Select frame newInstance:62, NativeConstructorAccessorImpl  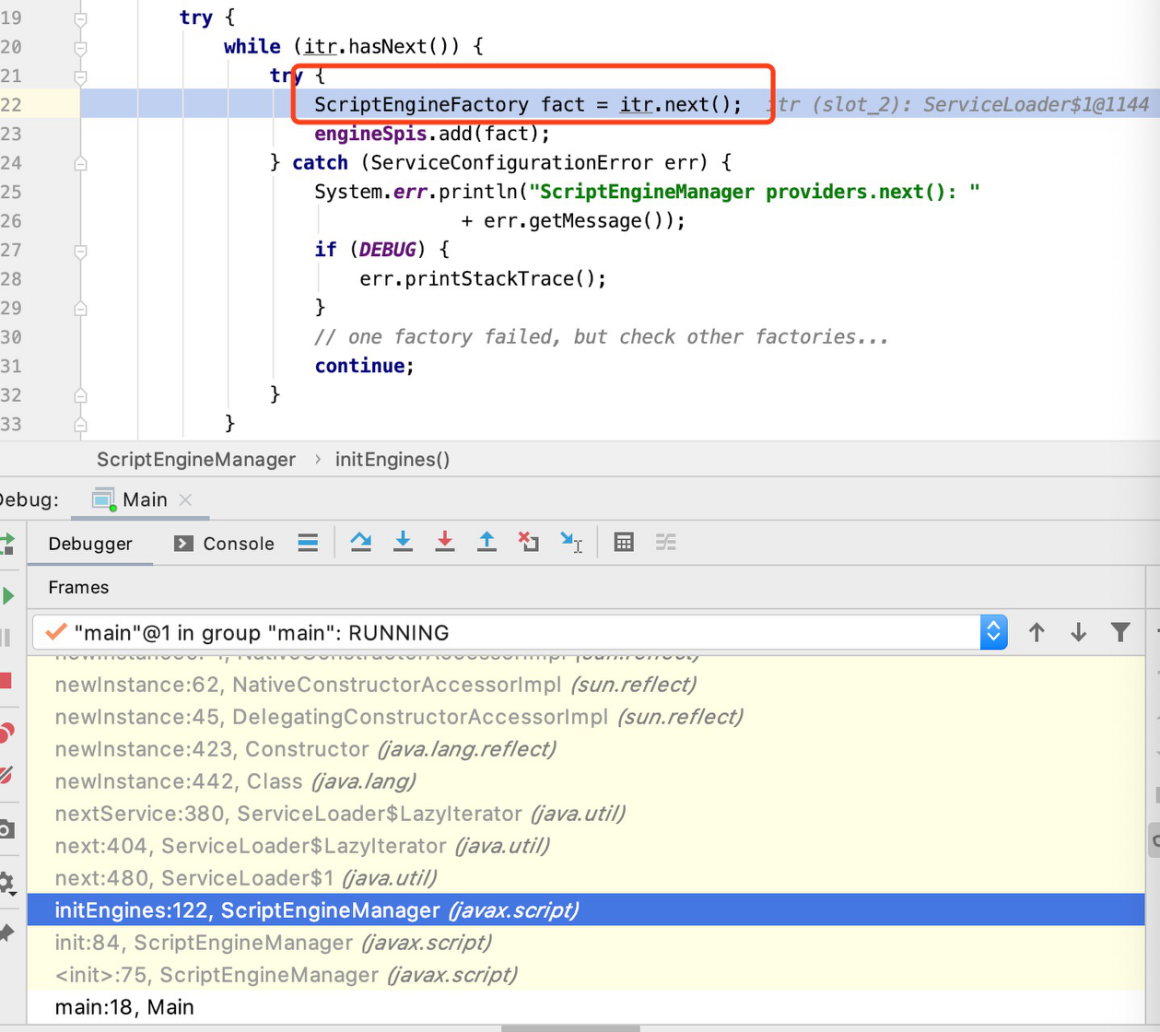(586, 685)
